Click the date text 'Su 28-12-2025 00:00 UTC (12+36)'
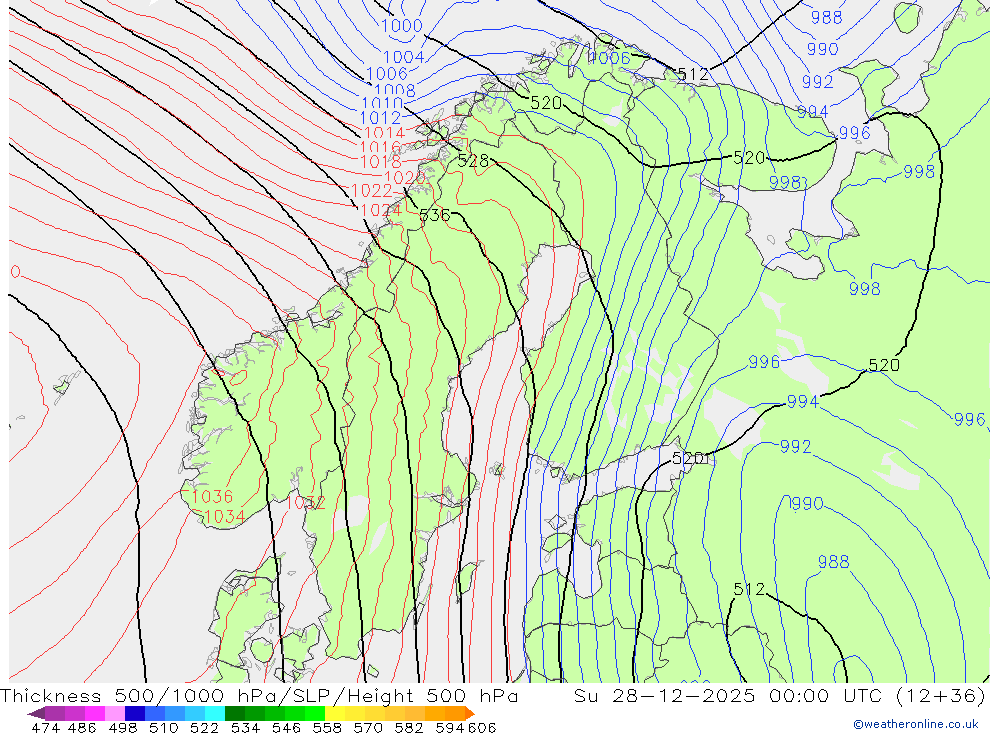 point(779,695)
